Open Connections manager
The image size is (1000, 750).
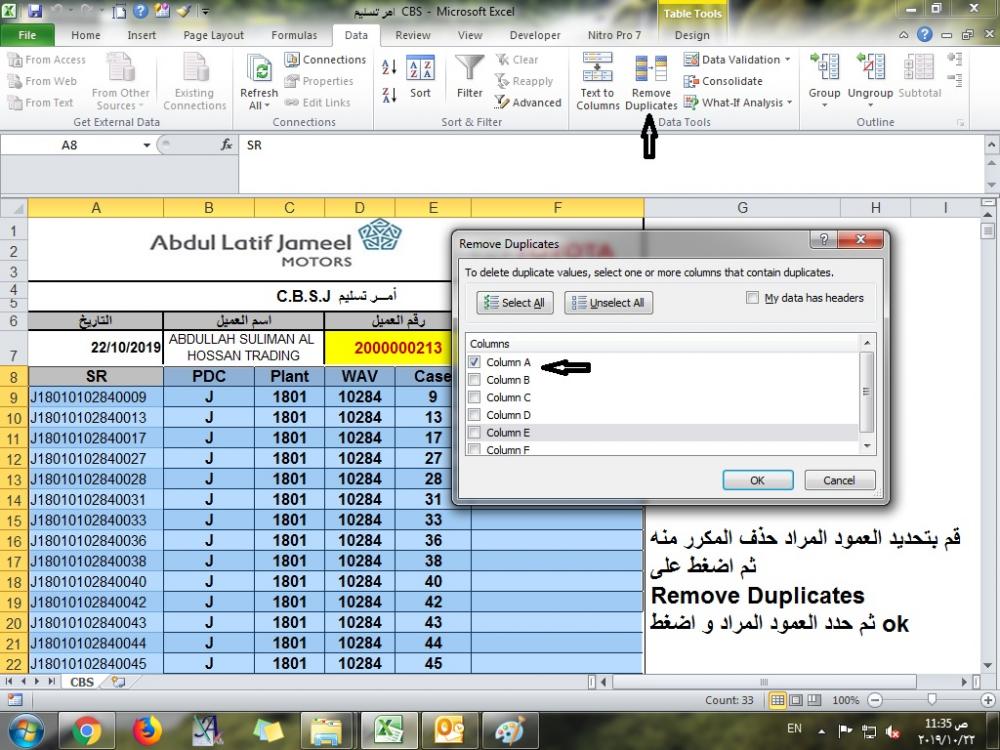pyautogui.click(x=325, y=59)
